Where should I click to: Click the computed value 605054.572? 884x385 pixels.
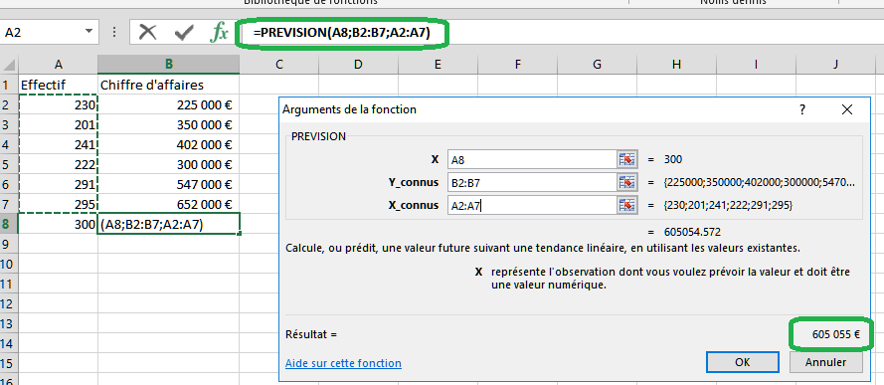tap(693, 232)
